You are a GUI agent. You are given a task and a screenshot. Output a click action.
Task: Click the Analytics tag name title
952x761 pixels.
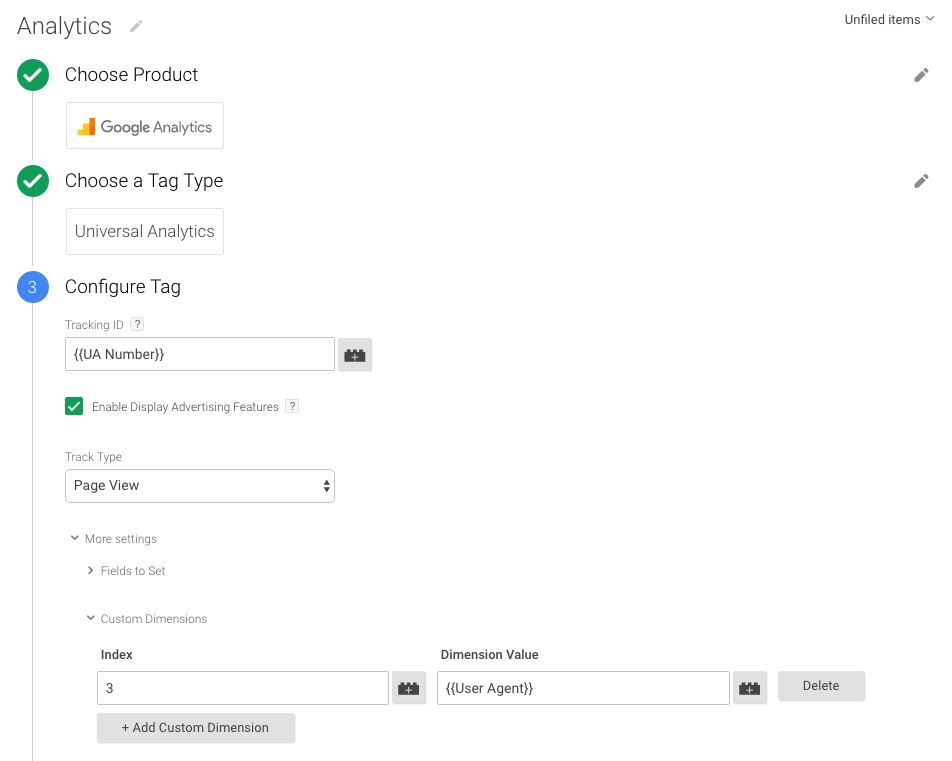(x=64, y=26)
